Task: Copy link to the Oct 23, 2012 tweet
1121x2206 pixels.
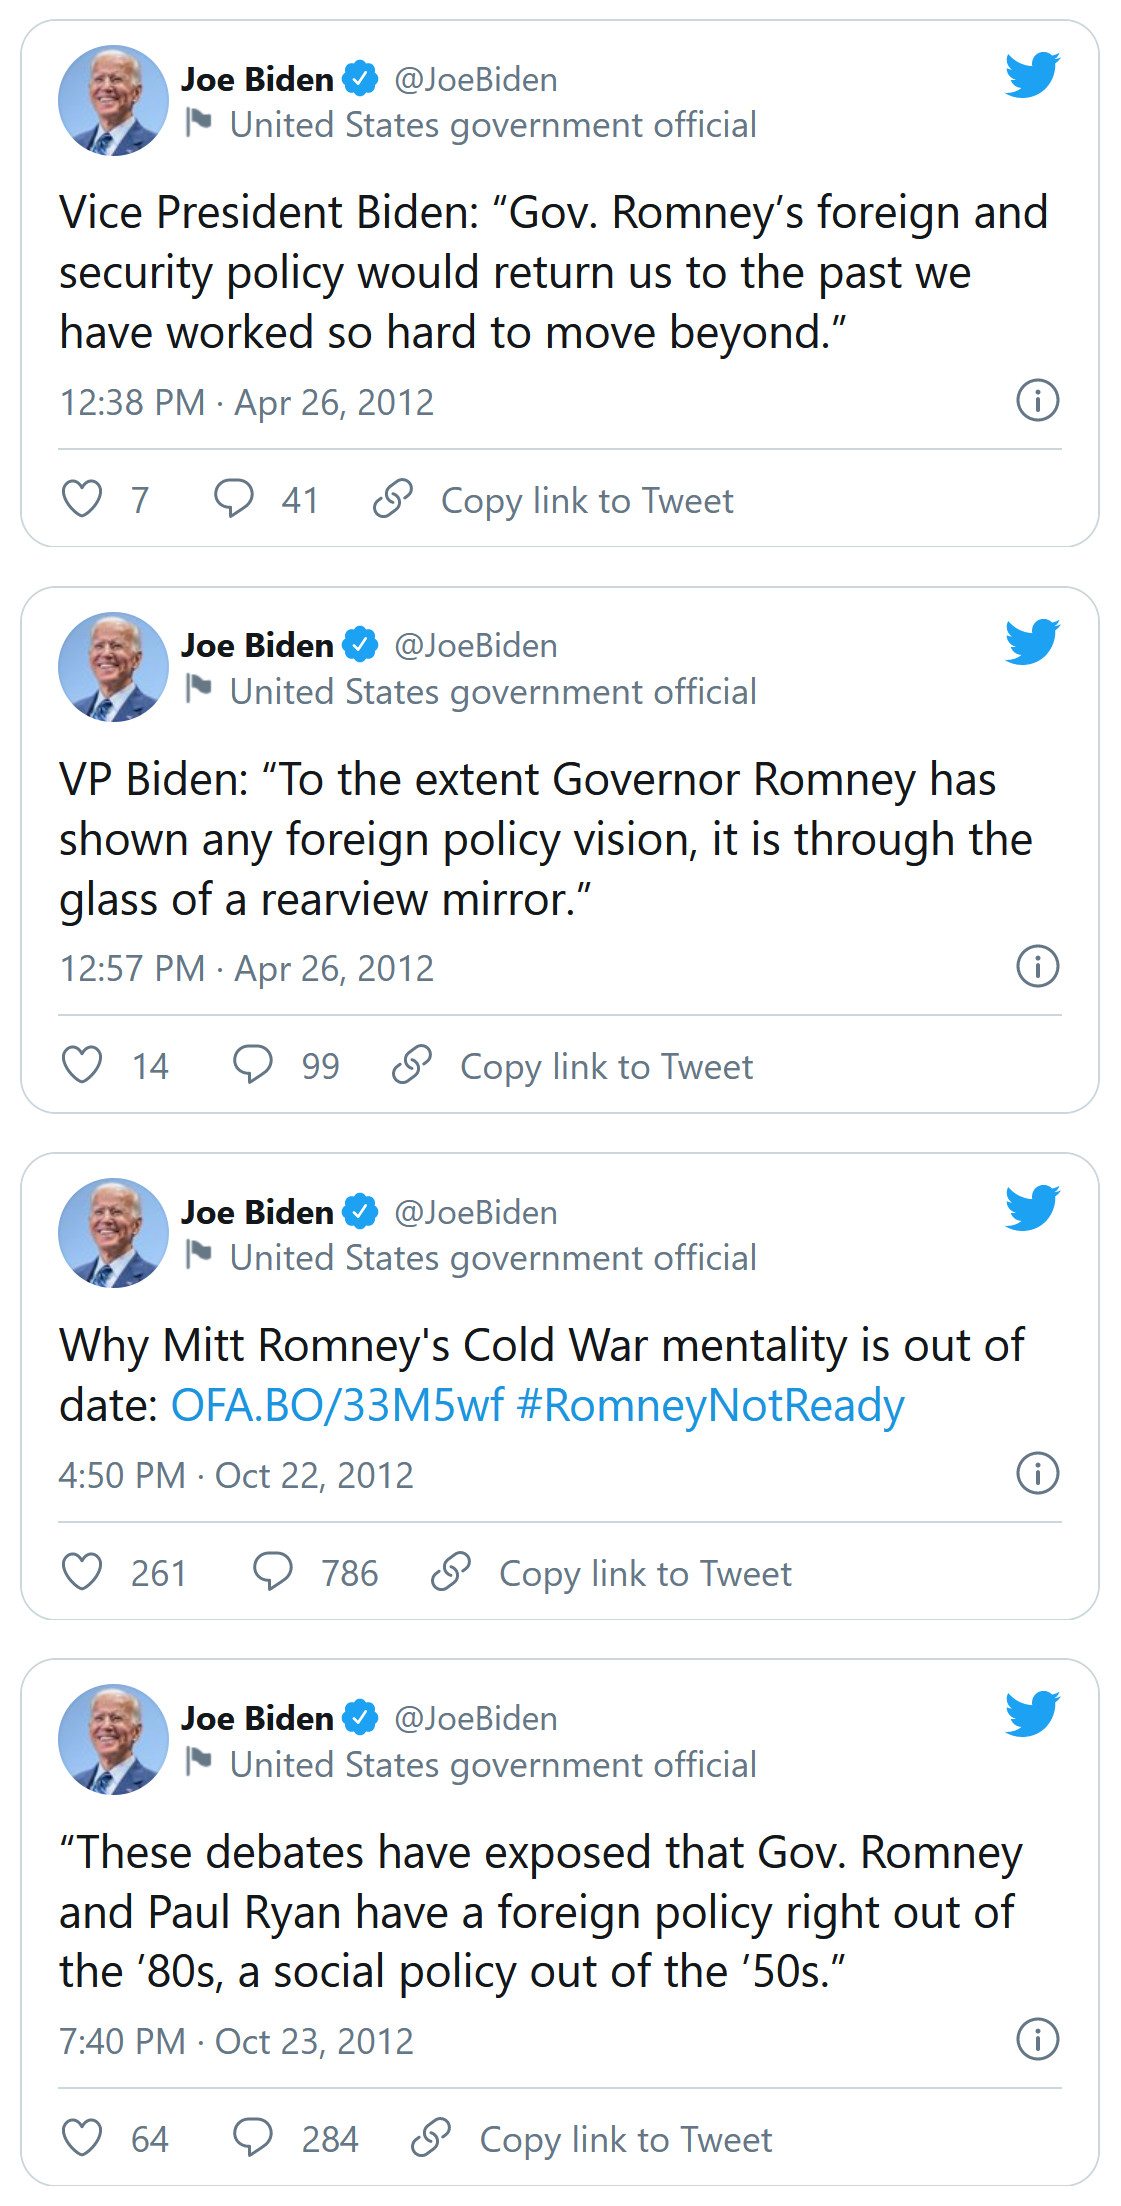Action: [592, 2139]
